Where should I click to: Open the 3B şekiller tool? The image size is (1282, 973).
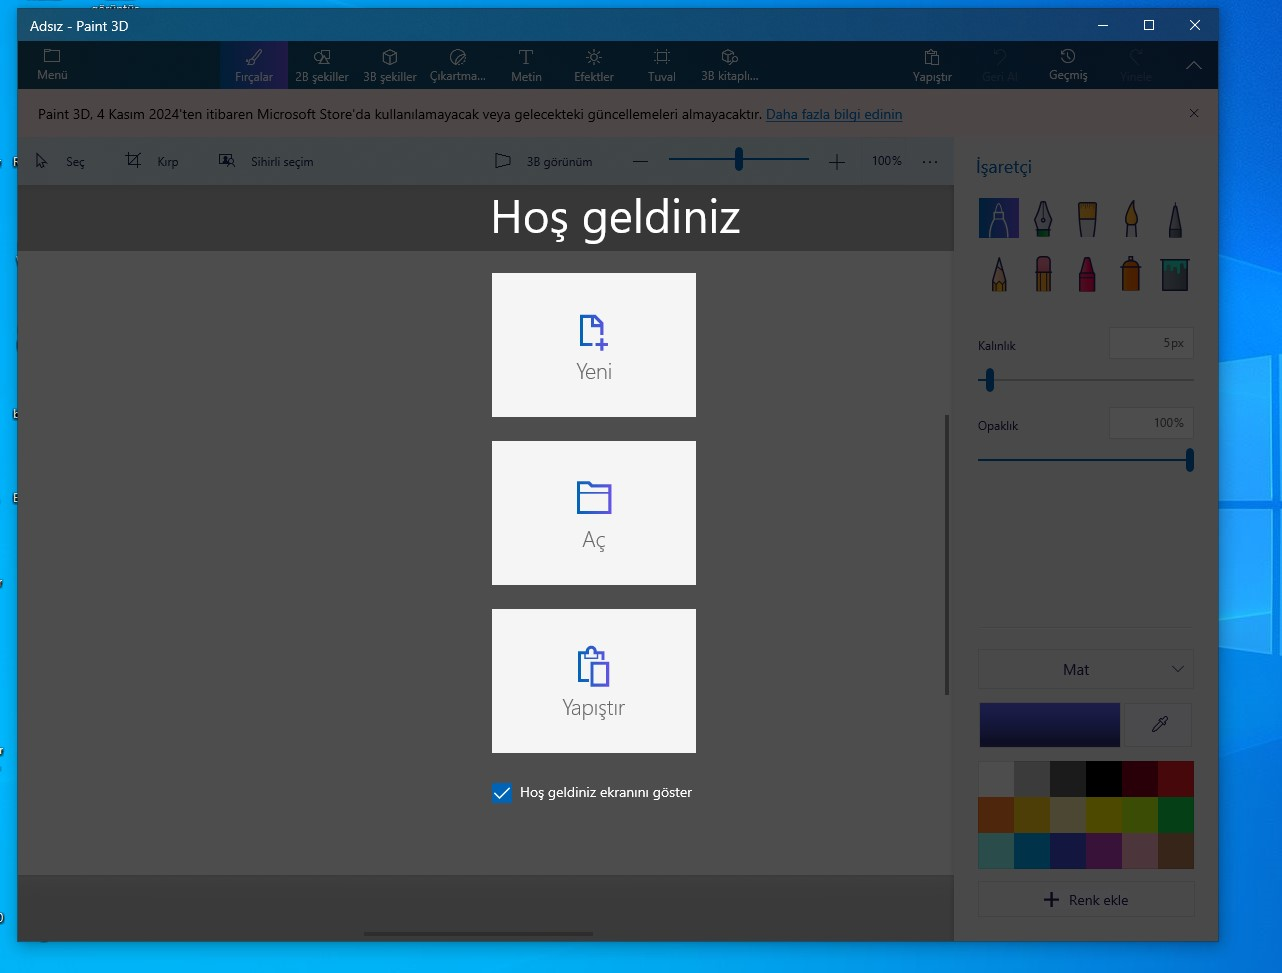[x=390, y=65]
